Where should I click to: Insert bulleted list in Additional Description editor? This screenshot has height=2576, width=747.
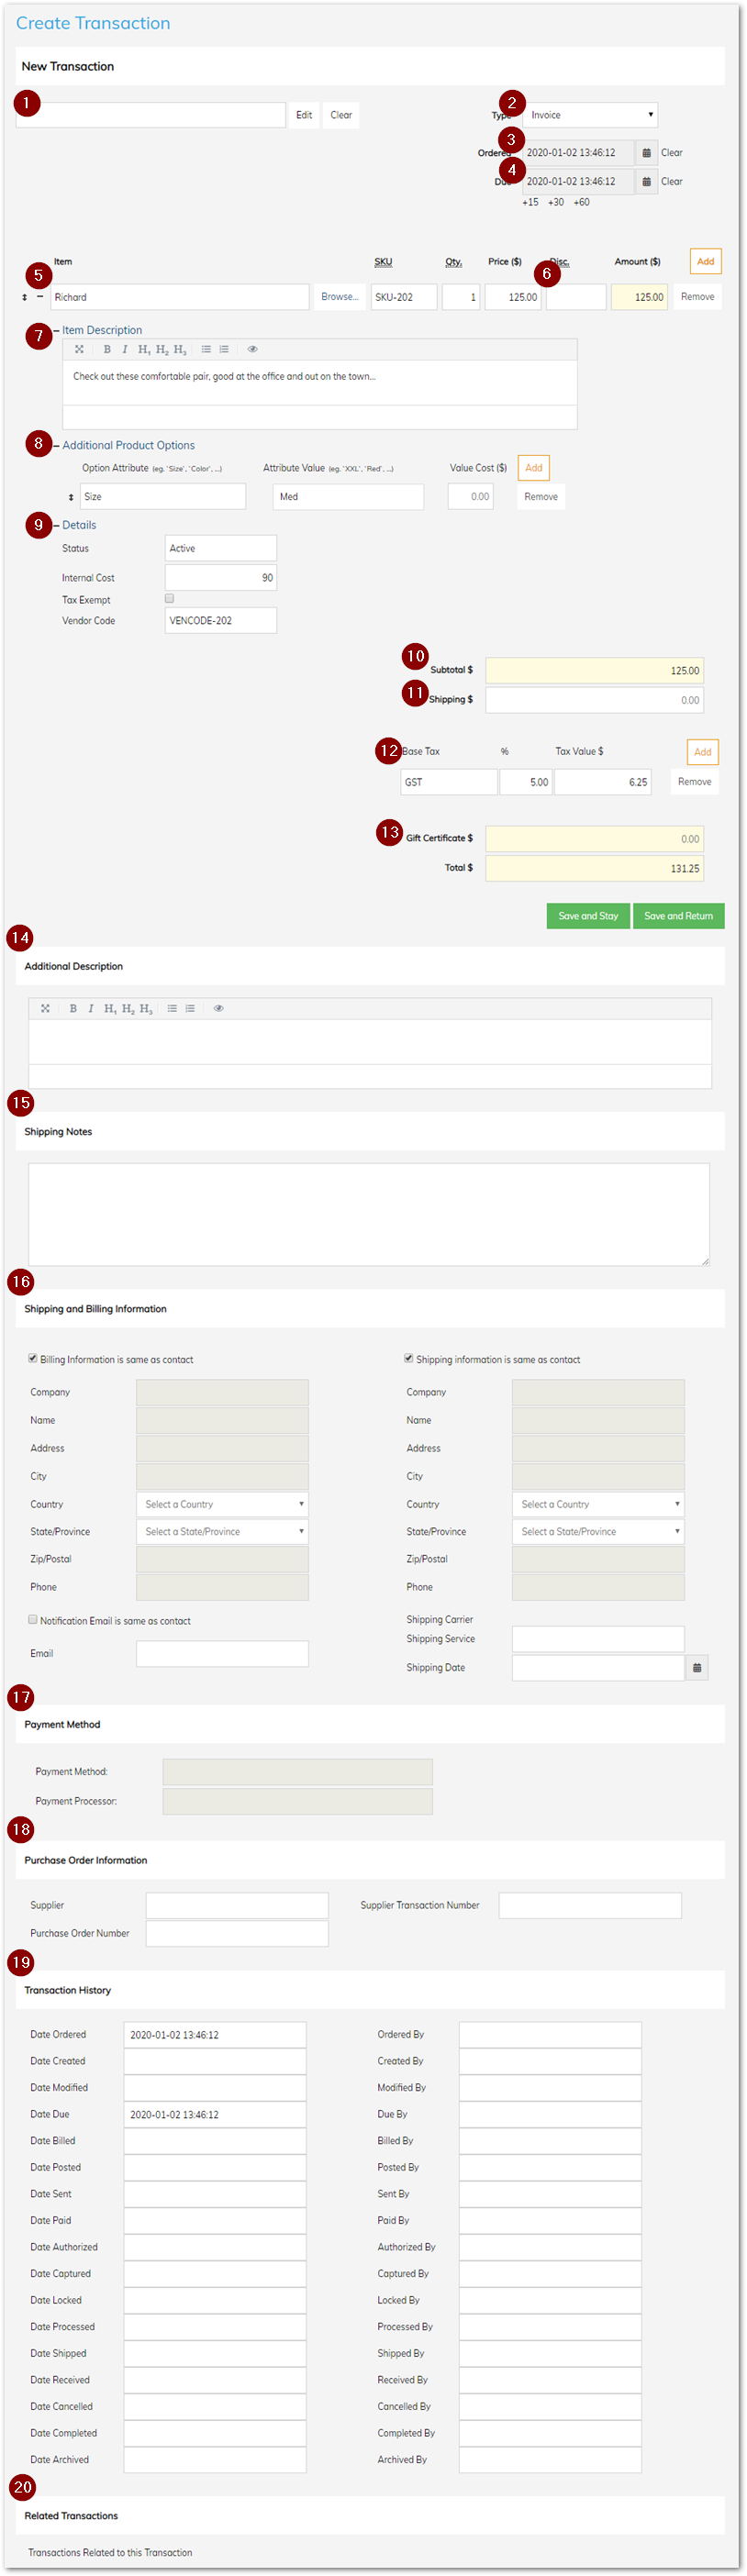172,1008
